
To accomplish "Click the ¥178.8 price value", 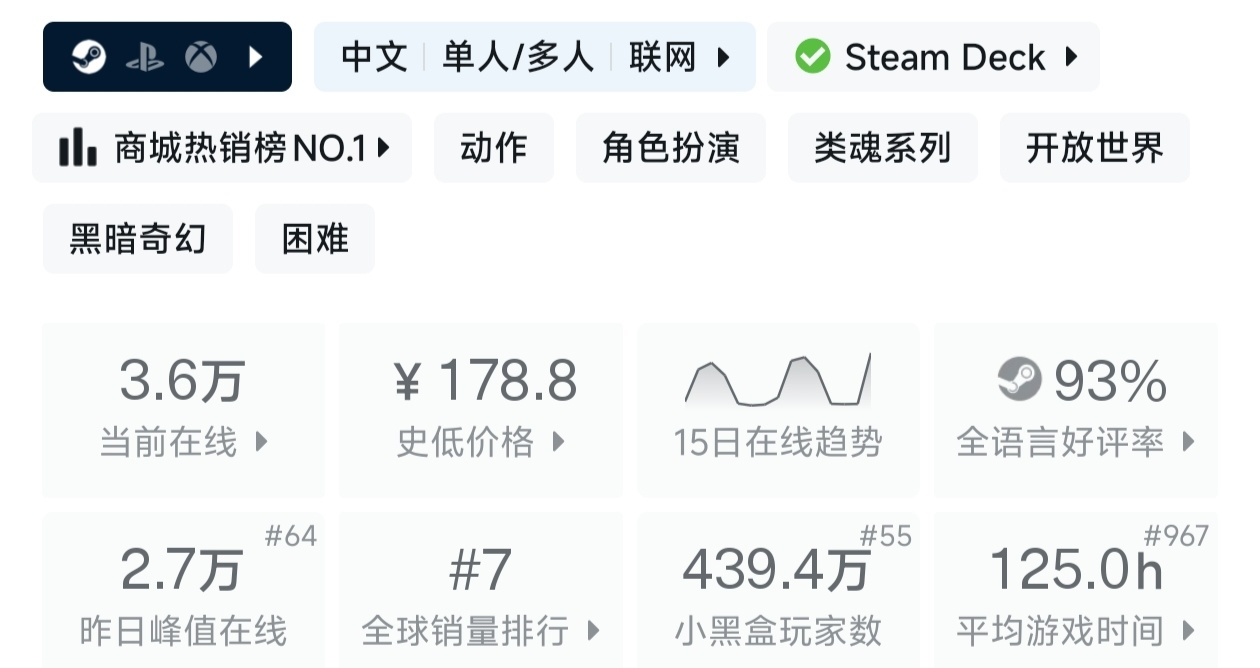I will click(484, 381).
